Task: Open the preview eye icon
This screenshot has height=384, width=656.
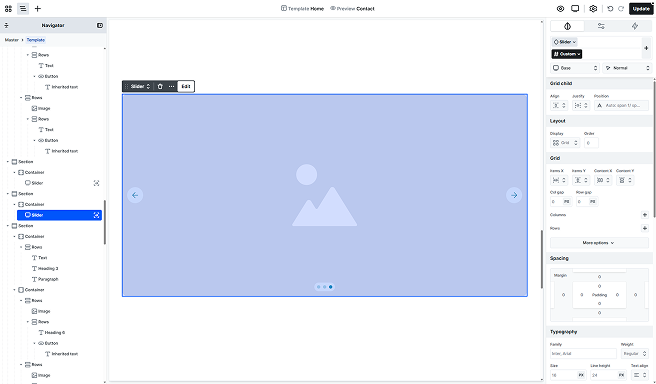Action: point(560,8)
